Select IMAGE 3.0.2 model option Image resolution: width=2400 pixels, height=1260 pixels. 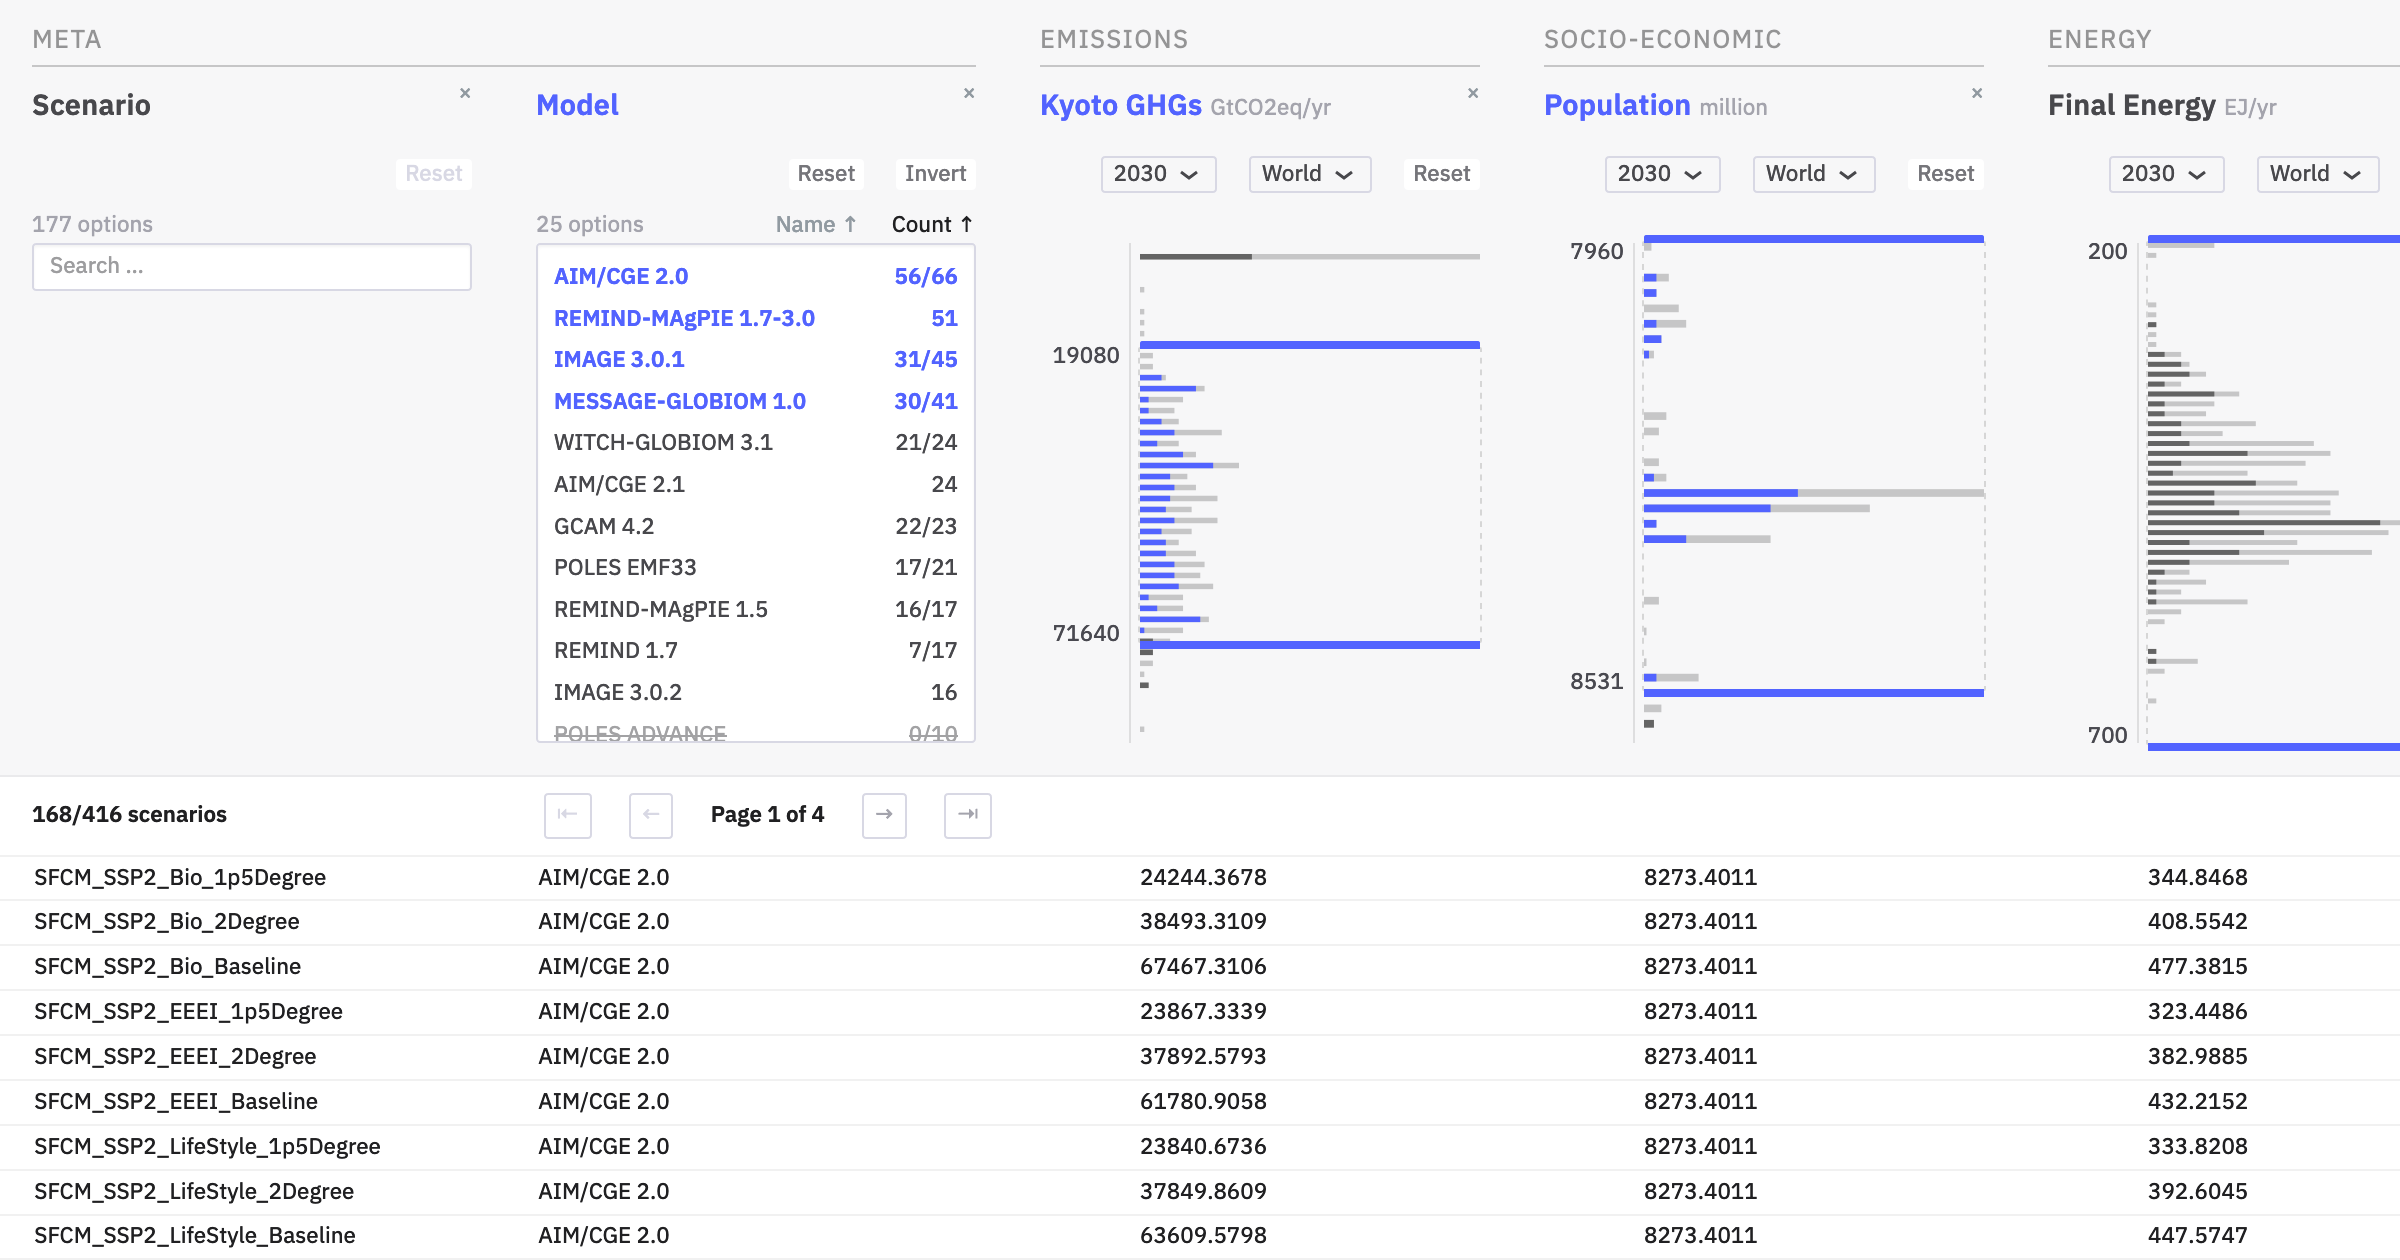(756, 692)
